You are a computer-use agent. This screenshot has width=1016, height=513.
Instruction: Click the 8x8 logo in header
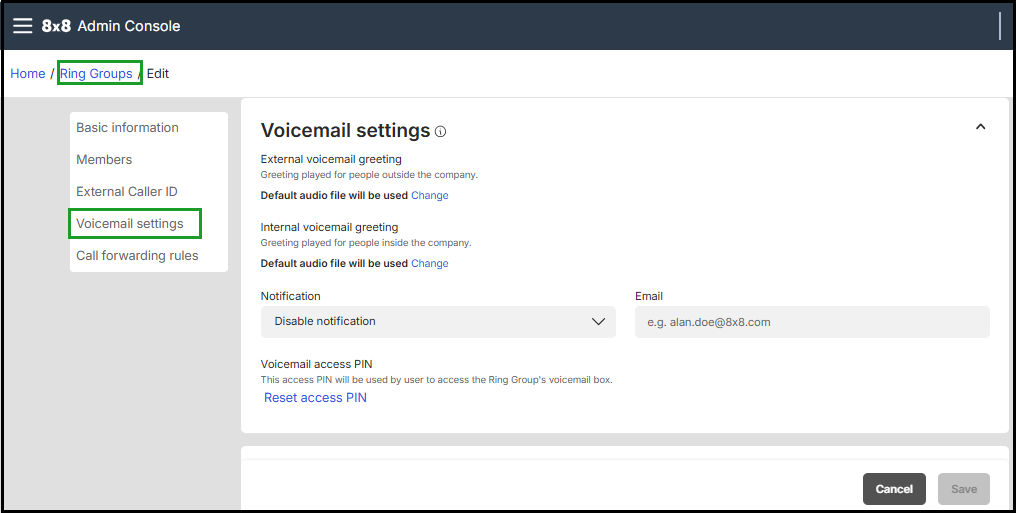click(56, 26)
